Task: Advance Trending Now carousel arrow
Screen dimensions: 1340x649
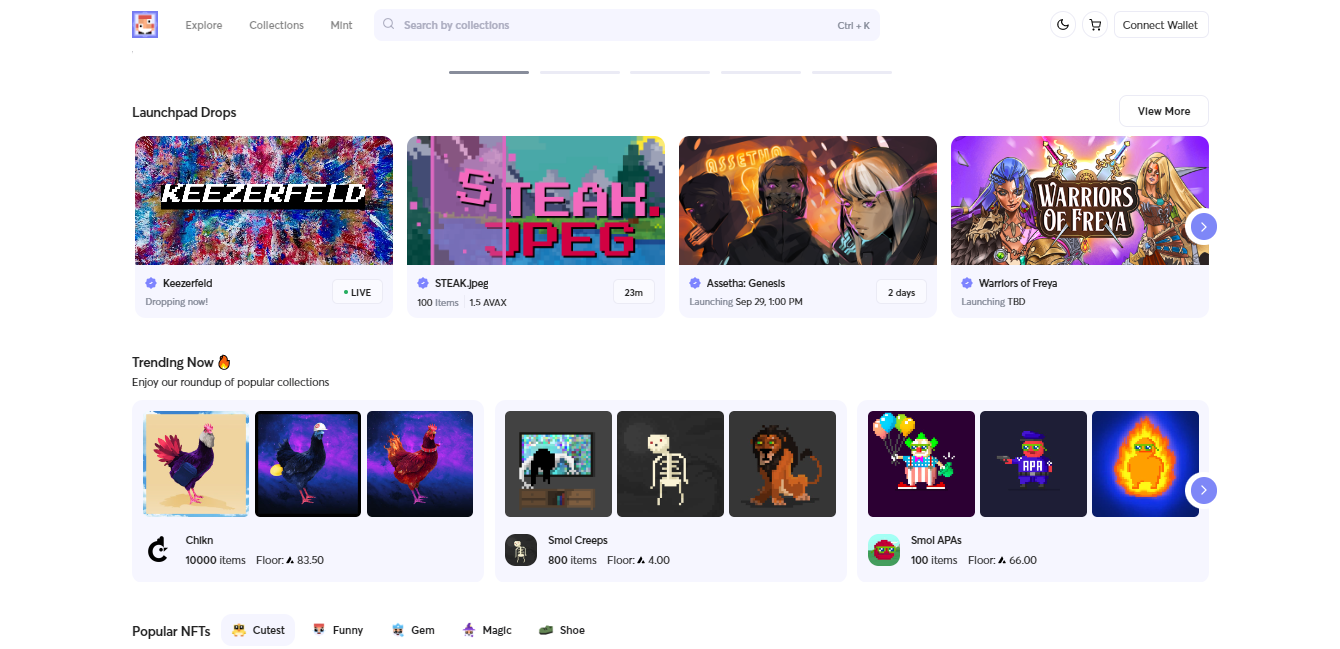Action: click(1204, 490)
